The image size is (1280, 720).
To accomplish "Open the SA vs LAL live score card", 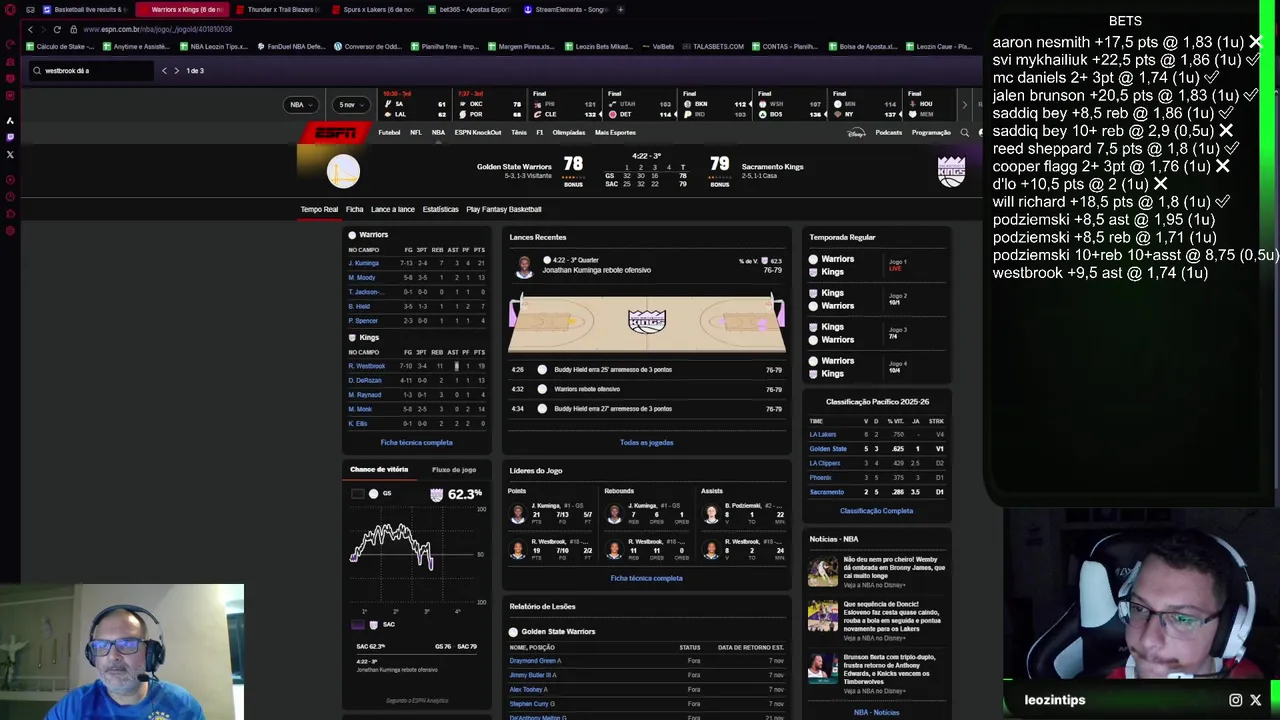I will 416,104.
